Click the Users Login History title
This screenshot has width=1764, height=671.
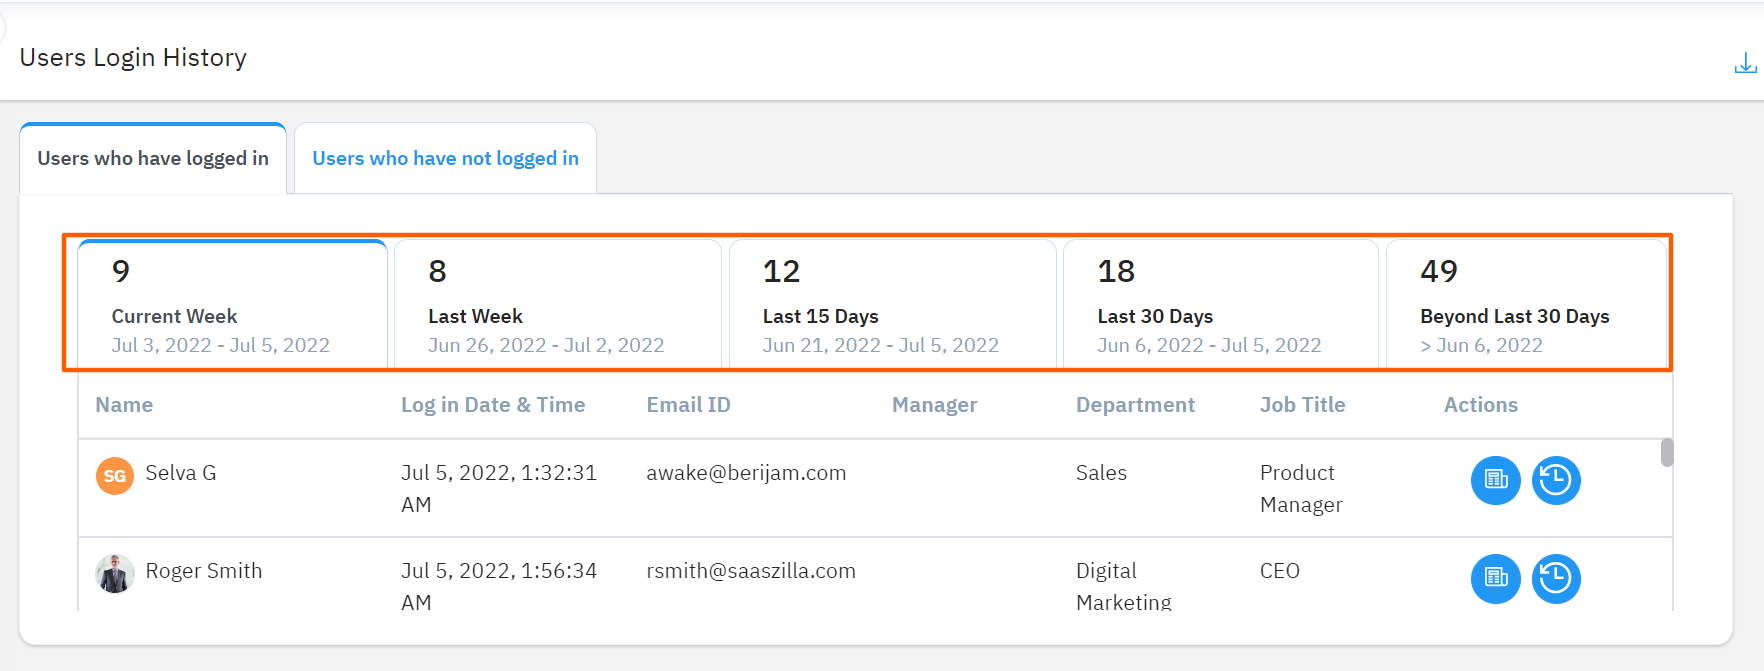(x=133, y=58)
